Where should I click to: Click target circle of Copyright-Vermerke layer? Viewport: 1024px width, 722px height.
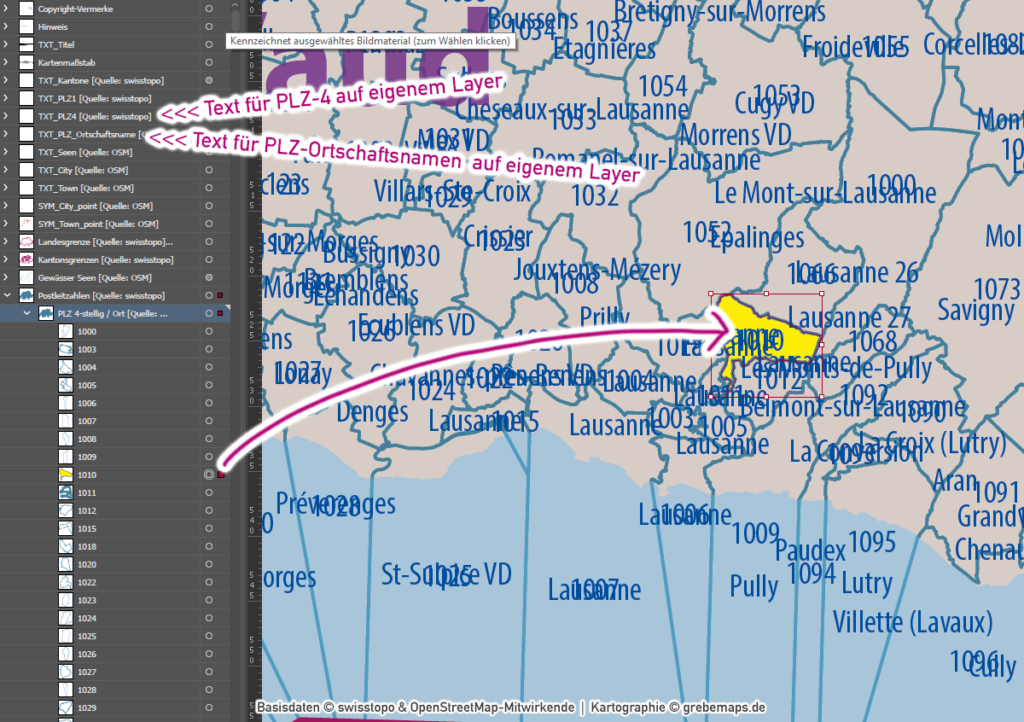tap(209, 9)
